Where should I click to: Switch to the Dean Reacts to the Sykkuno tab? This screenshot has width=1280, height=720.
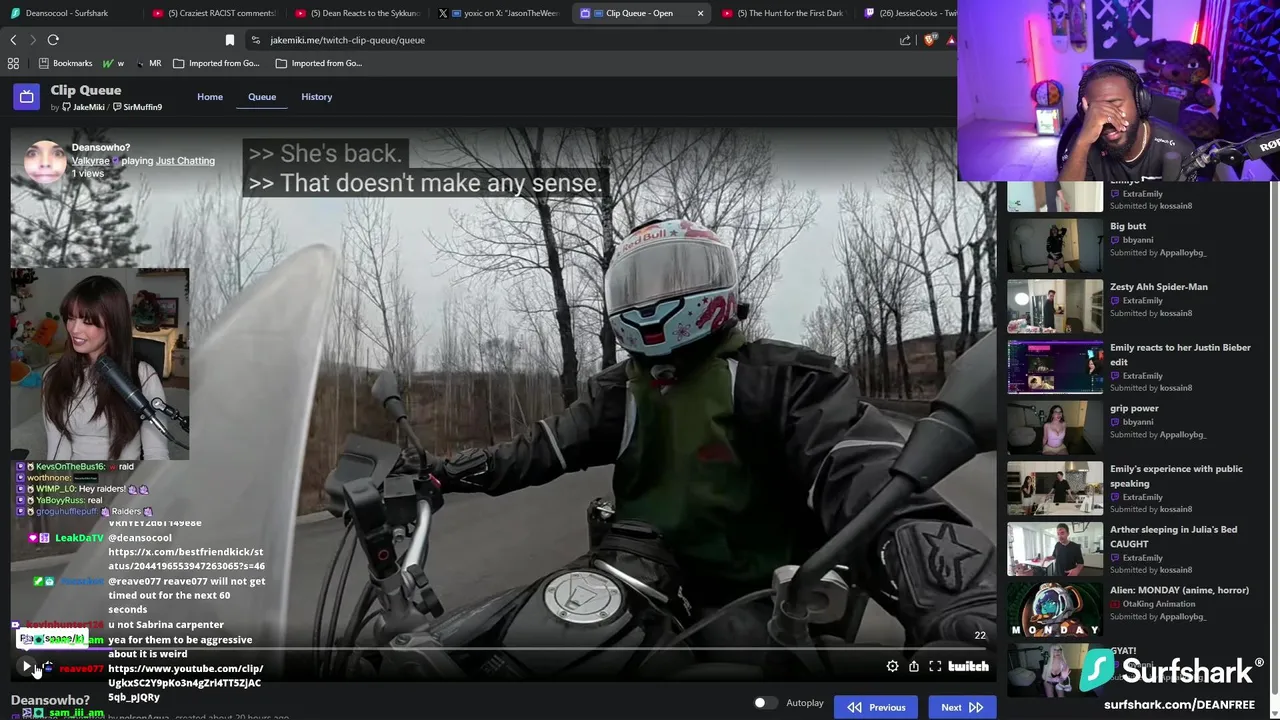pyautogui.click(x=357, y=13)
